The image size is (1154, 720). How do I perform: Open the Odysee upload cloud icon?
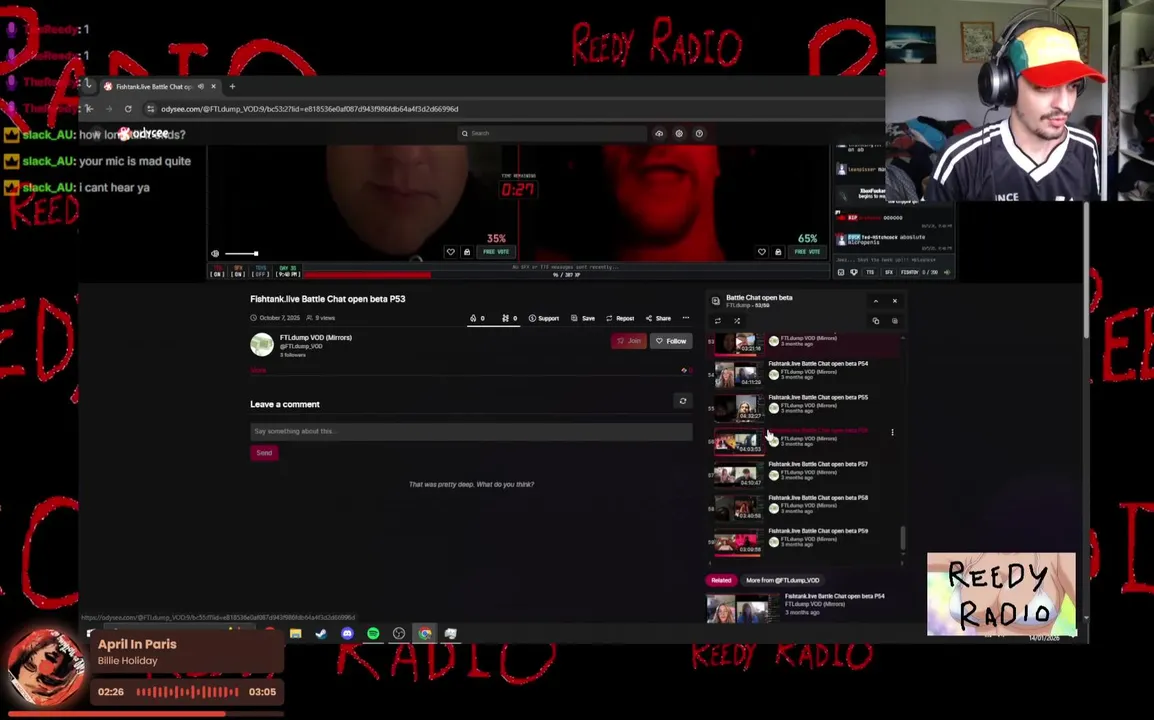pos(659,133)
